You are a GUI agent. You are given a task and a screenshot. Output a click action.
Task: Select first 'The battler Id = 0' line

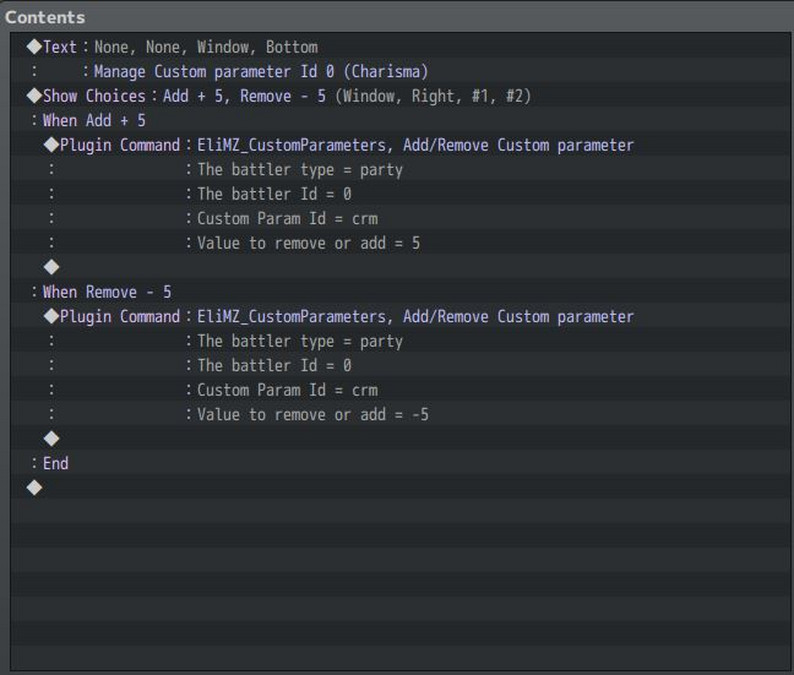274,194
